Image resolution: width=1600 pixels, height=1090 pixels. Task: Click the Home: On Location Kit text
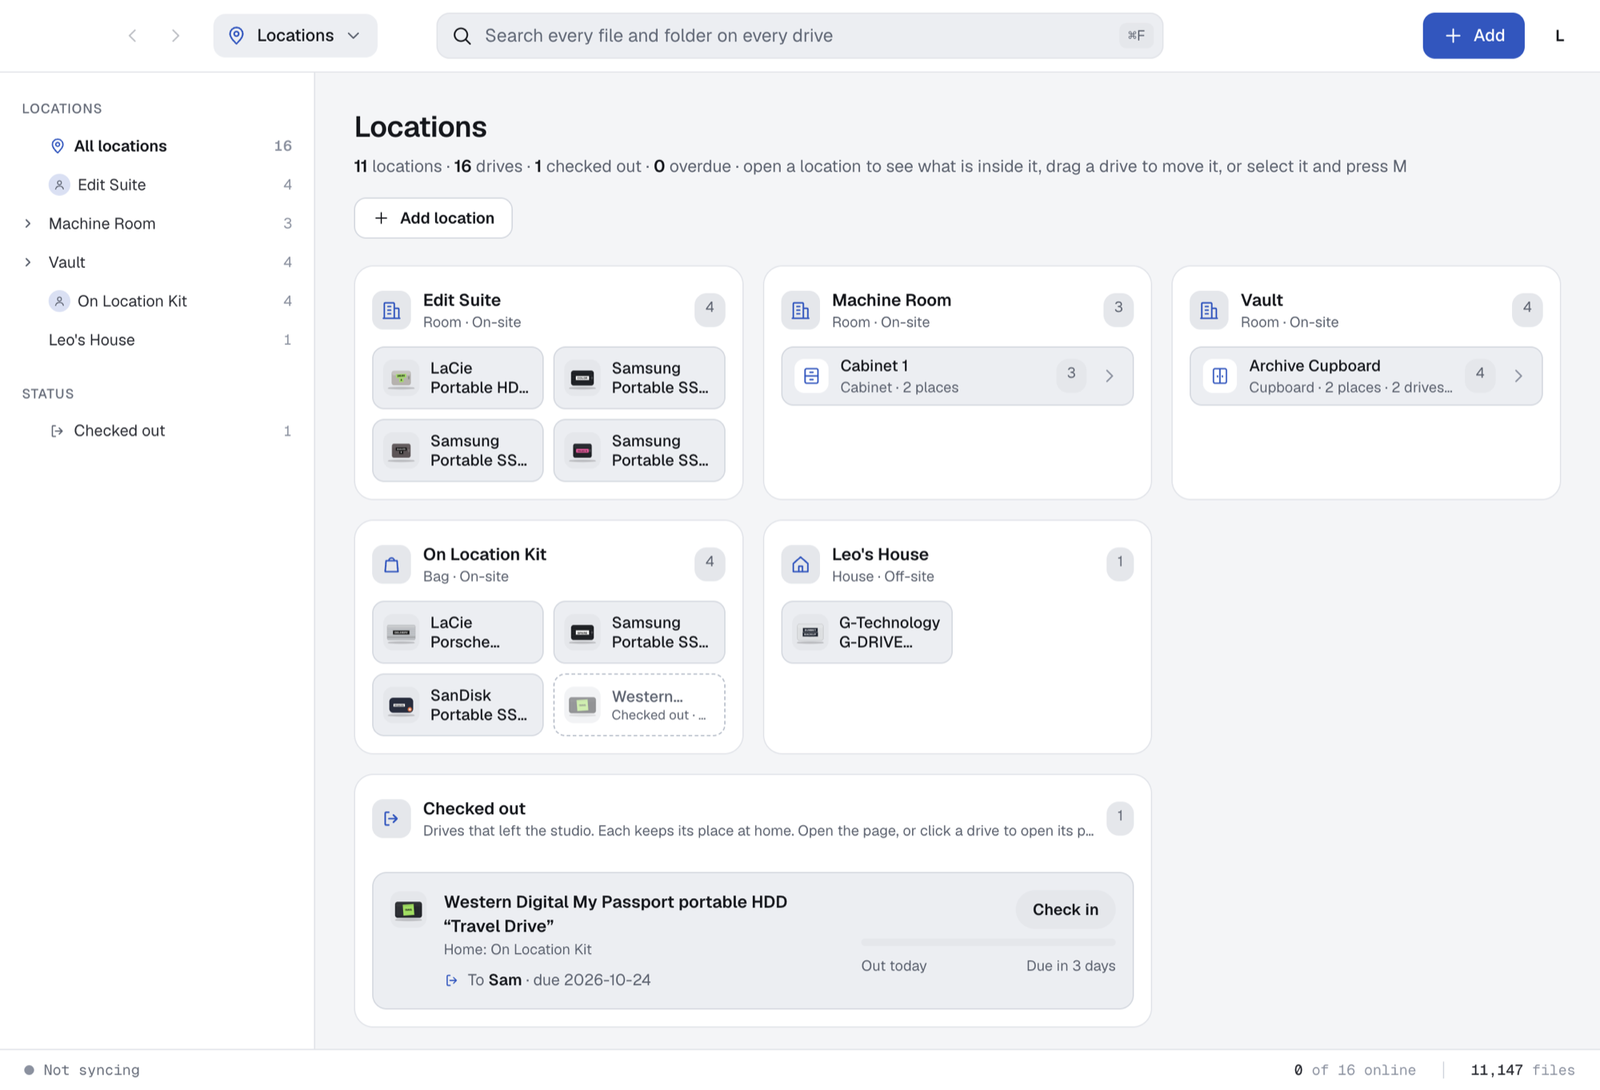[x=518, y=950]
